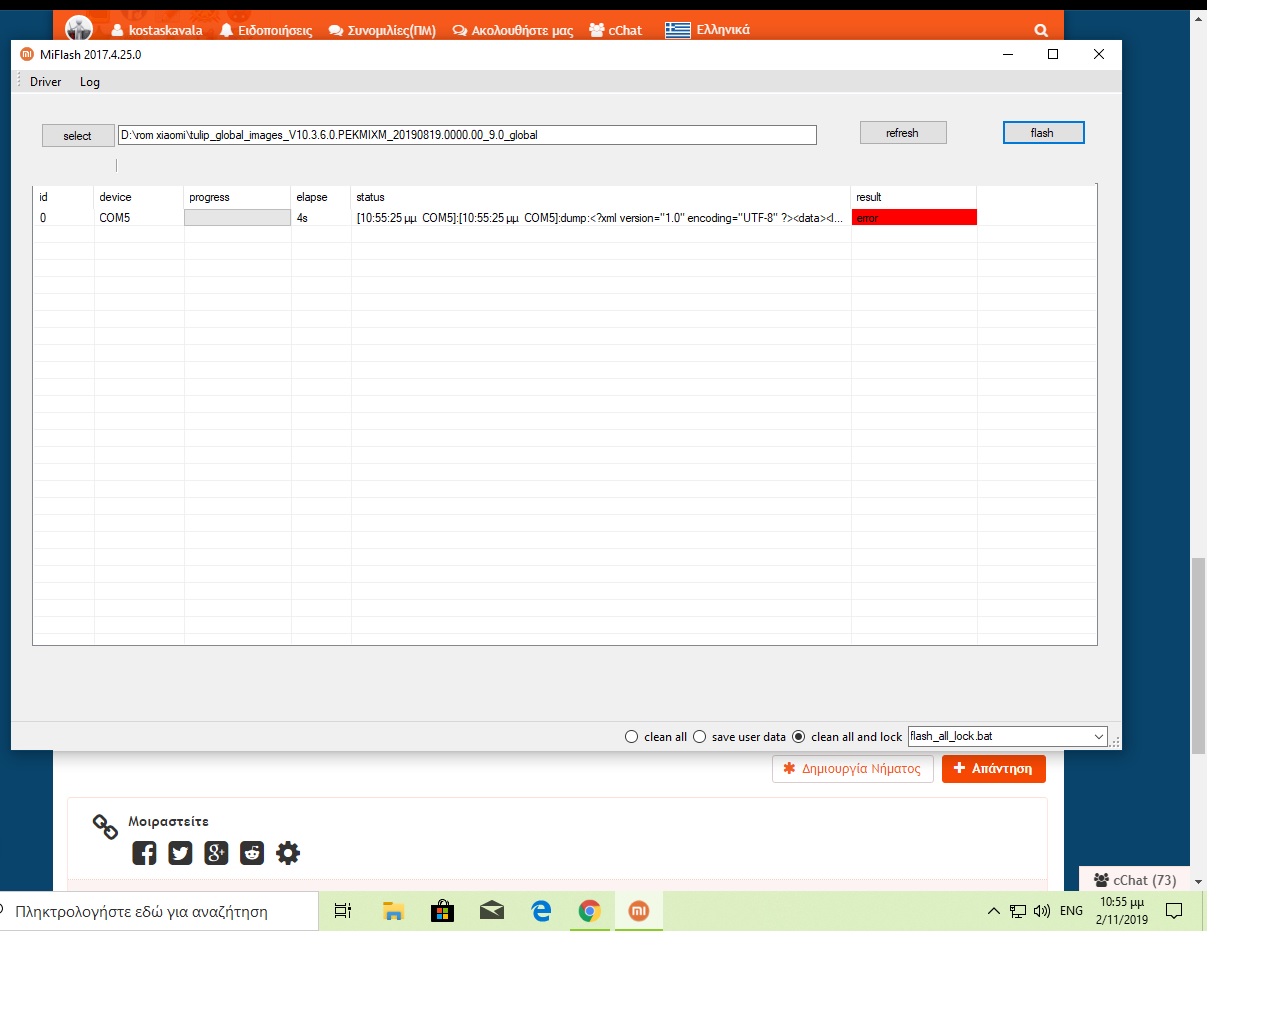Maximize the MiFlash window
This screenshot has height=1024, width=1280.
point(1053,54)
